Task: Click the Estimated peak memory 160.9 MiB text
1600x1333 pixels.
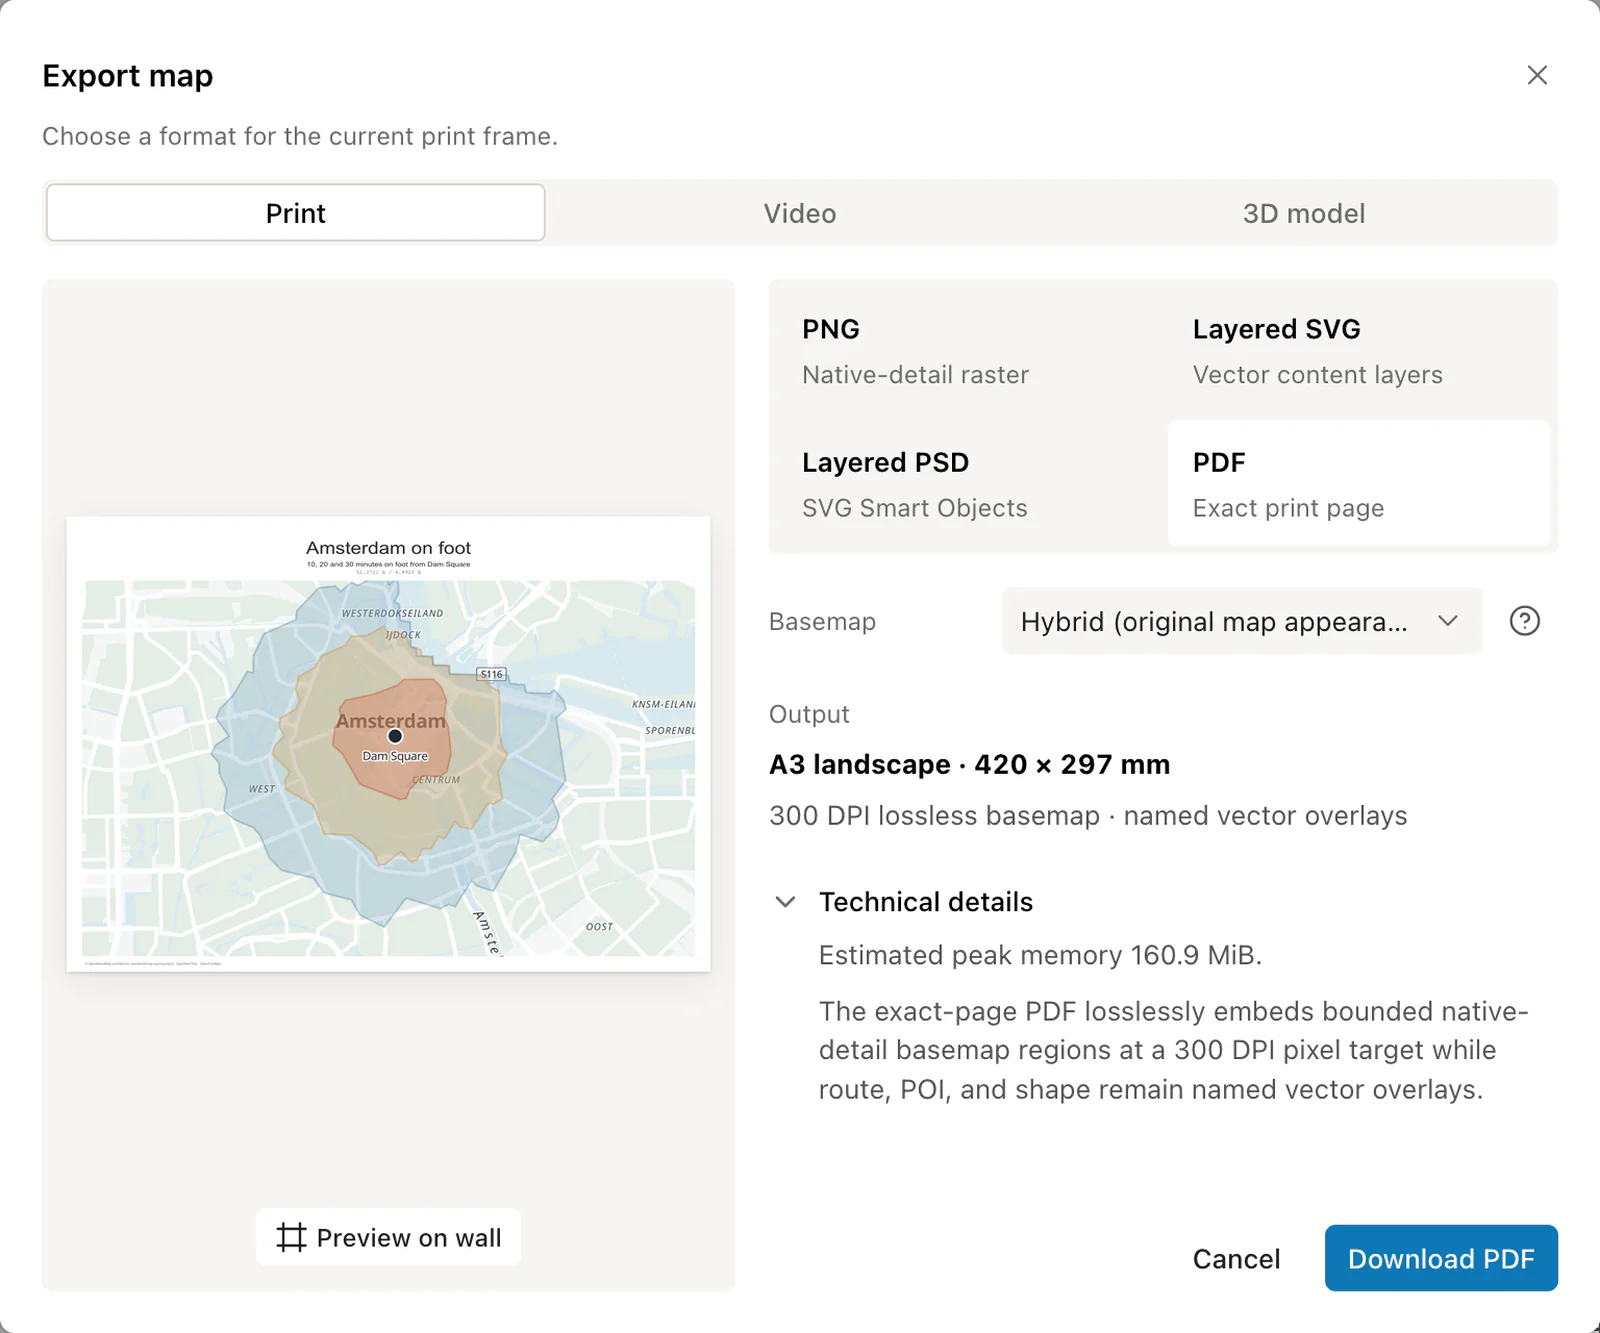Action: [1040, 955]
